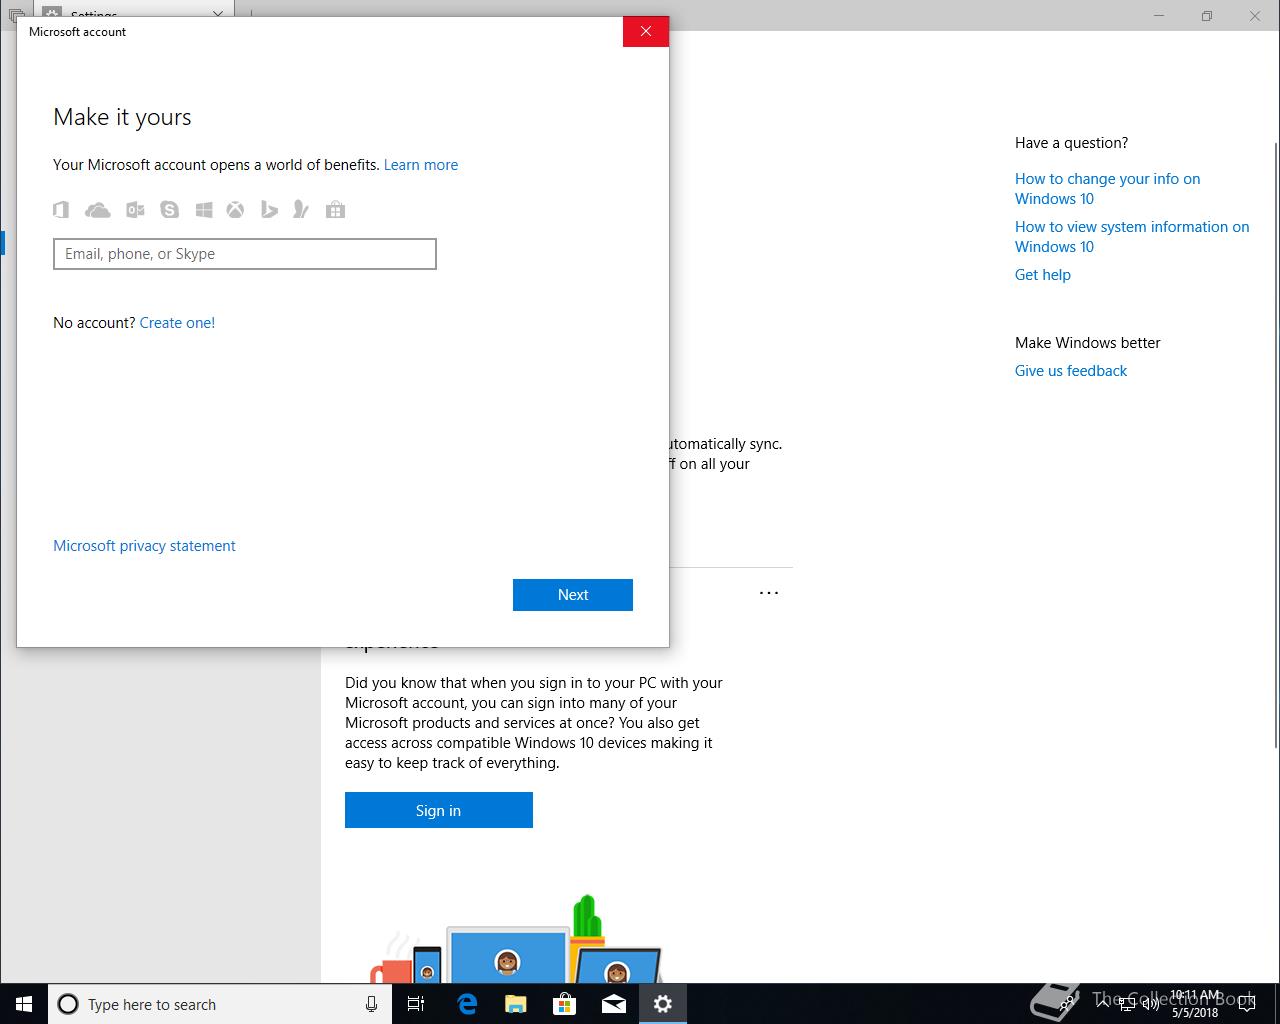Close the Microsoft account dialog

pos(646,31)
